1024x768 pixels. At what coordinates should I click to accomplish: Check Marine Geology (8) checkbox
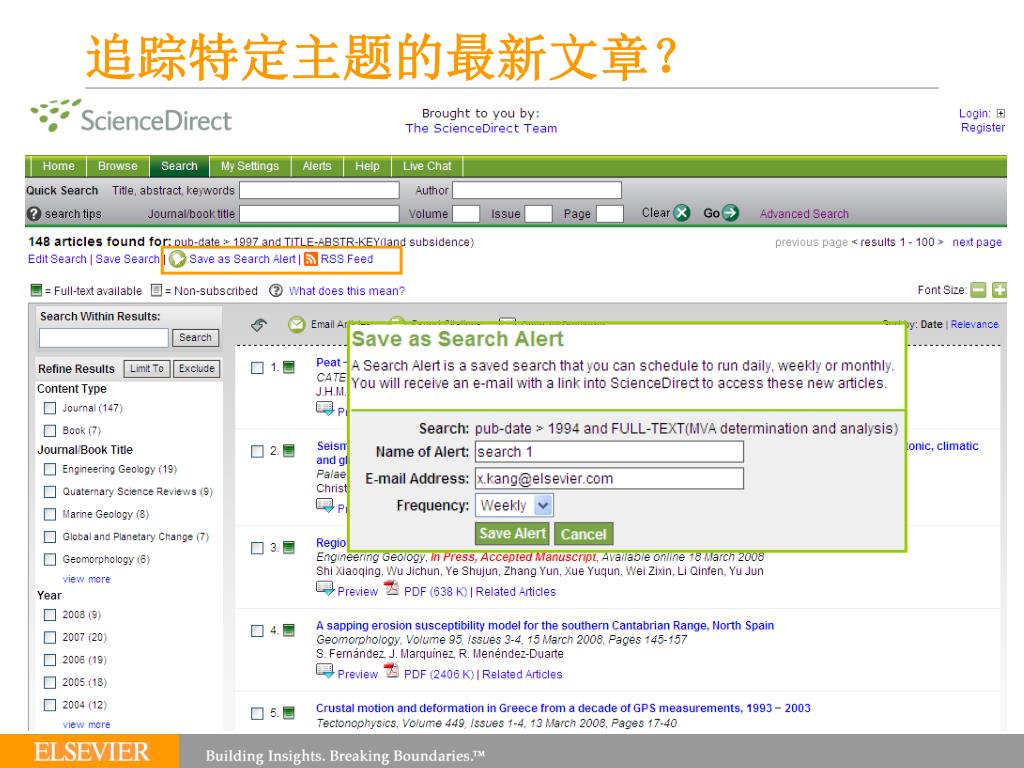click(50, 515)
